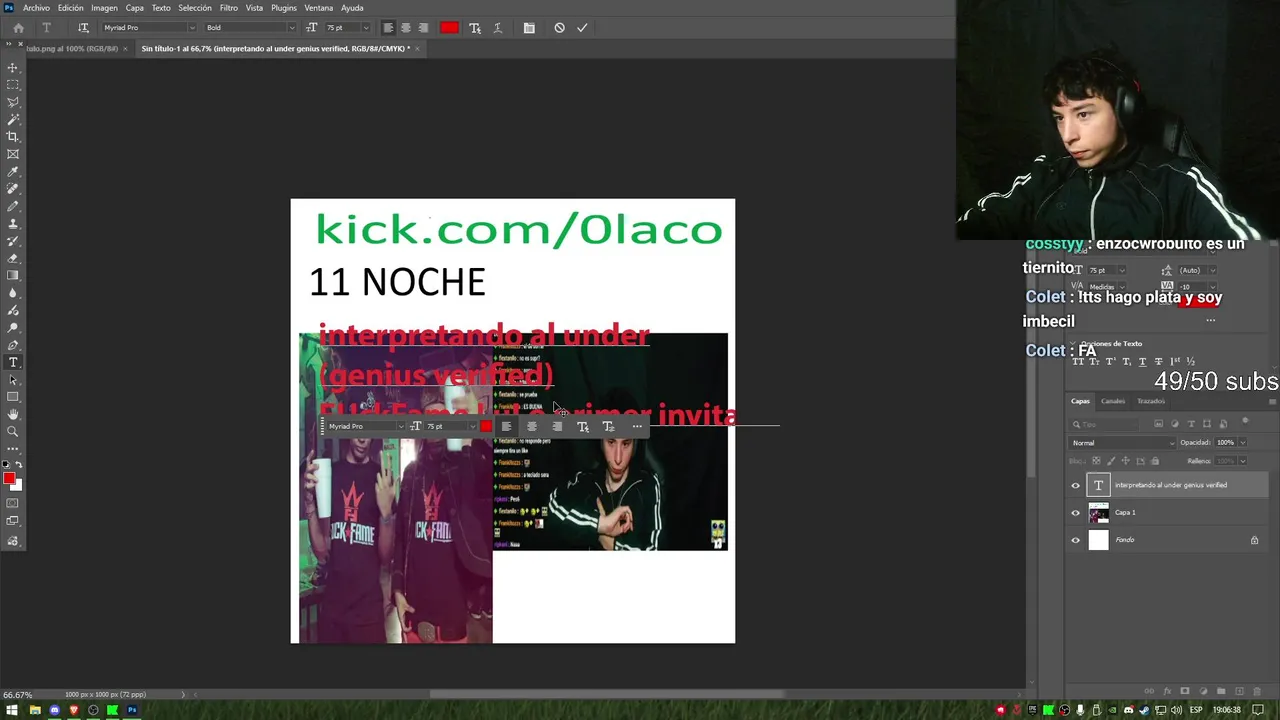Switch to the Trazados tab

click(1150, 401)
